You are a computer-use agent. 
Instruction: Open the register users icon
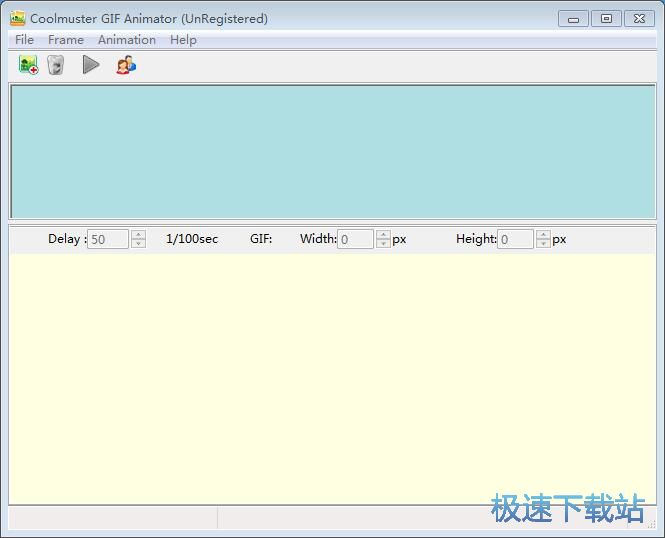(x=126, y=65)
